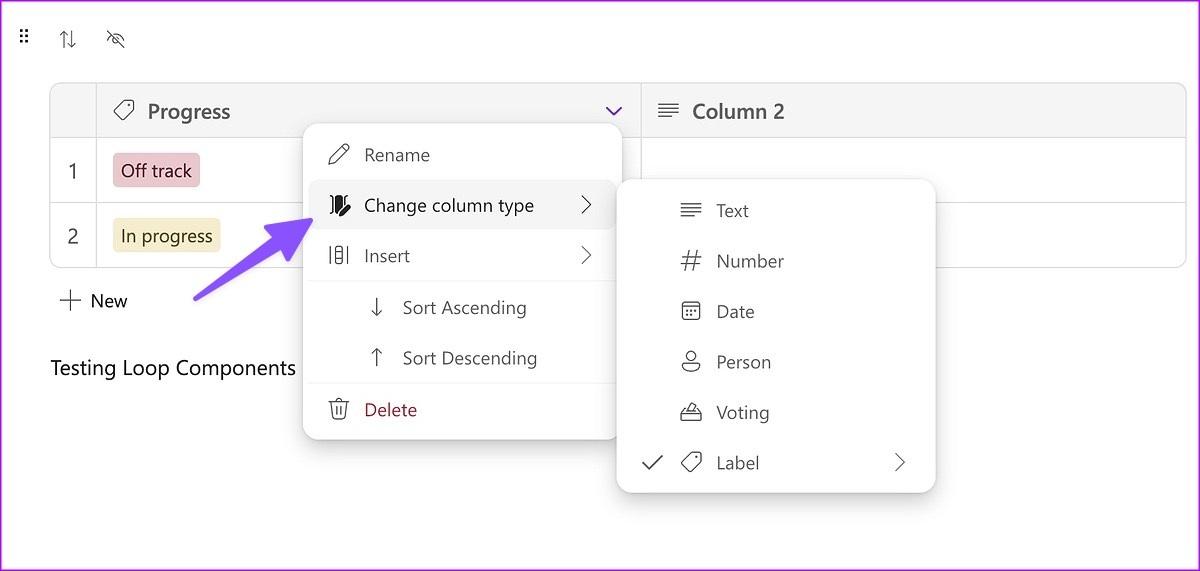
Task: Click the Column 2 text icon
Action: coord(668,111)
